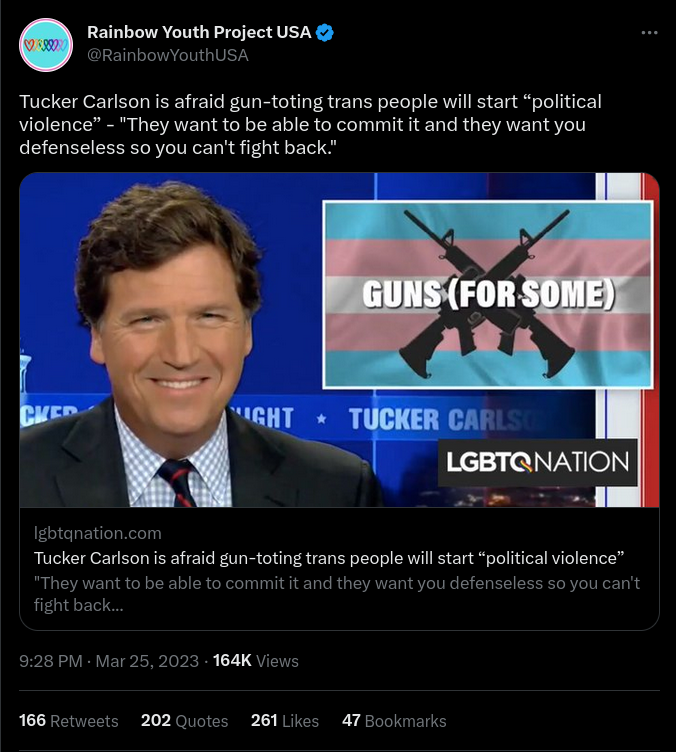Open the @RainbowYouthUSA handle link
Image resolution: width=676 pixels, height=752 pixels.
point(168,55)
